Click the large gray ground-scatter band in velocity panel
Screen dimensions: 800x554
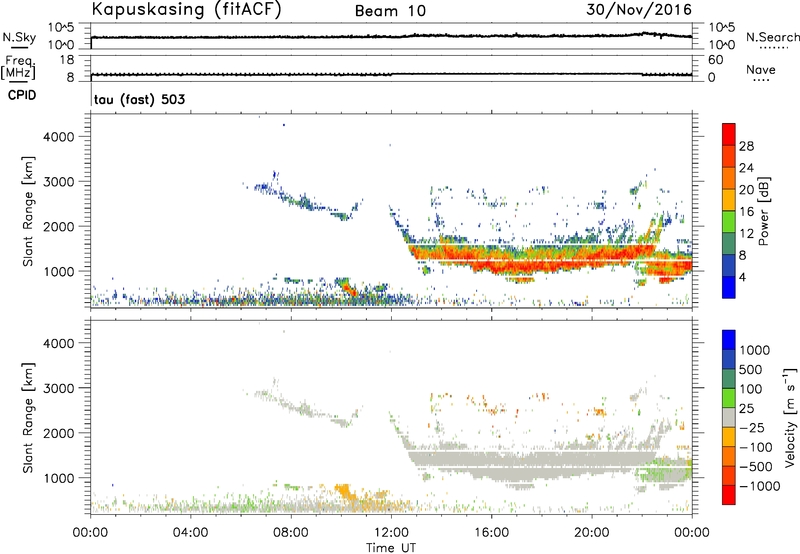tap(531, 462)
